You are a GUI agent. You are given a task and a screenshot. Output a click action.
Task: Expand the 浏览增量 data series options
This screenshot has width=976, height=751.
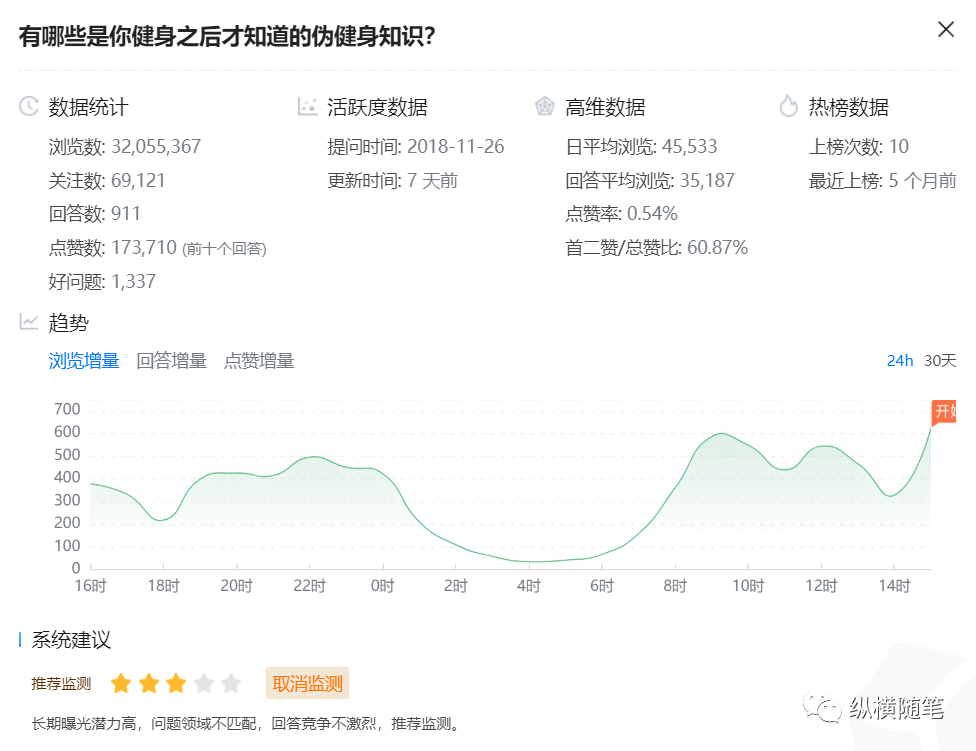(x=84, y=361)
